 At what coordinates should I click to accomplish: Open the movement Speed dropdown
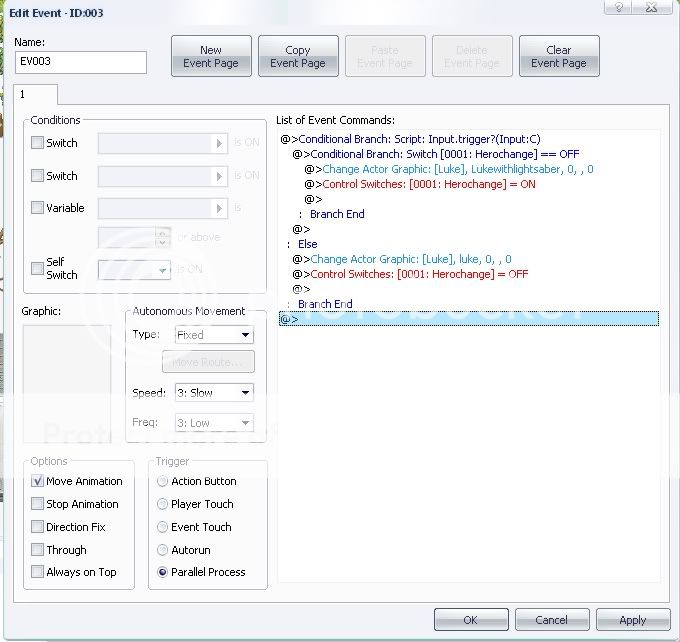point(213,393)
